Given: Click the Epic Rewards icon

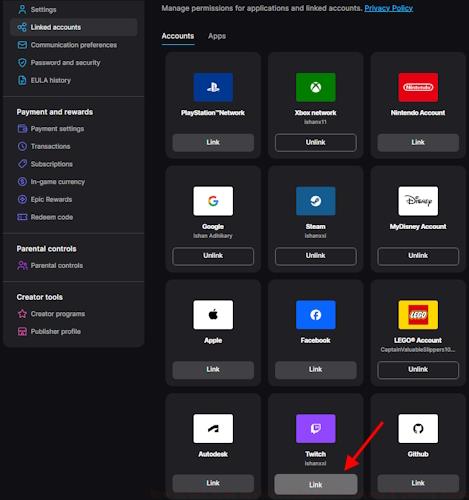Looking at the screenshot, I should (x=22, y=199).
